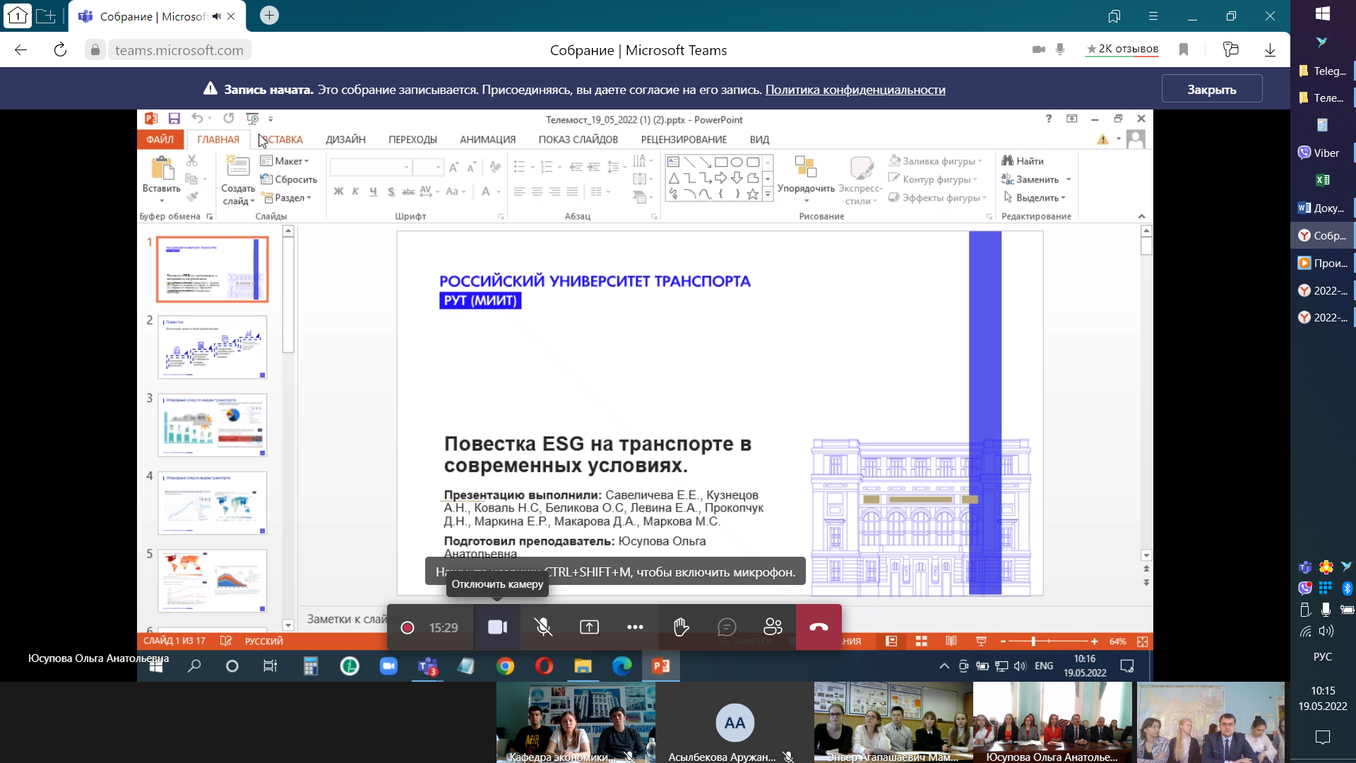Switch to Normal view in status bar
This screenshot has height=763, width=1356.
click(891, 641)
